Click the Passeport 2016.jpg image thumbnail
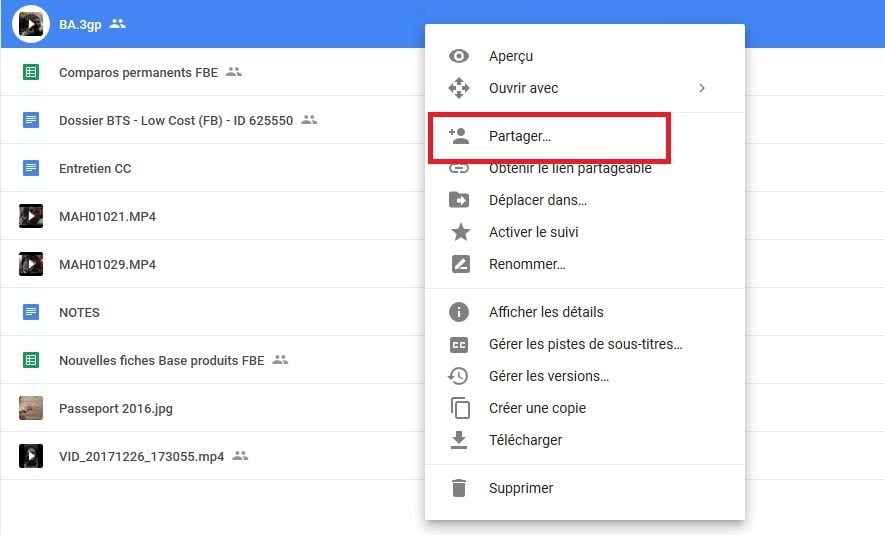 (x=31, y=408)
